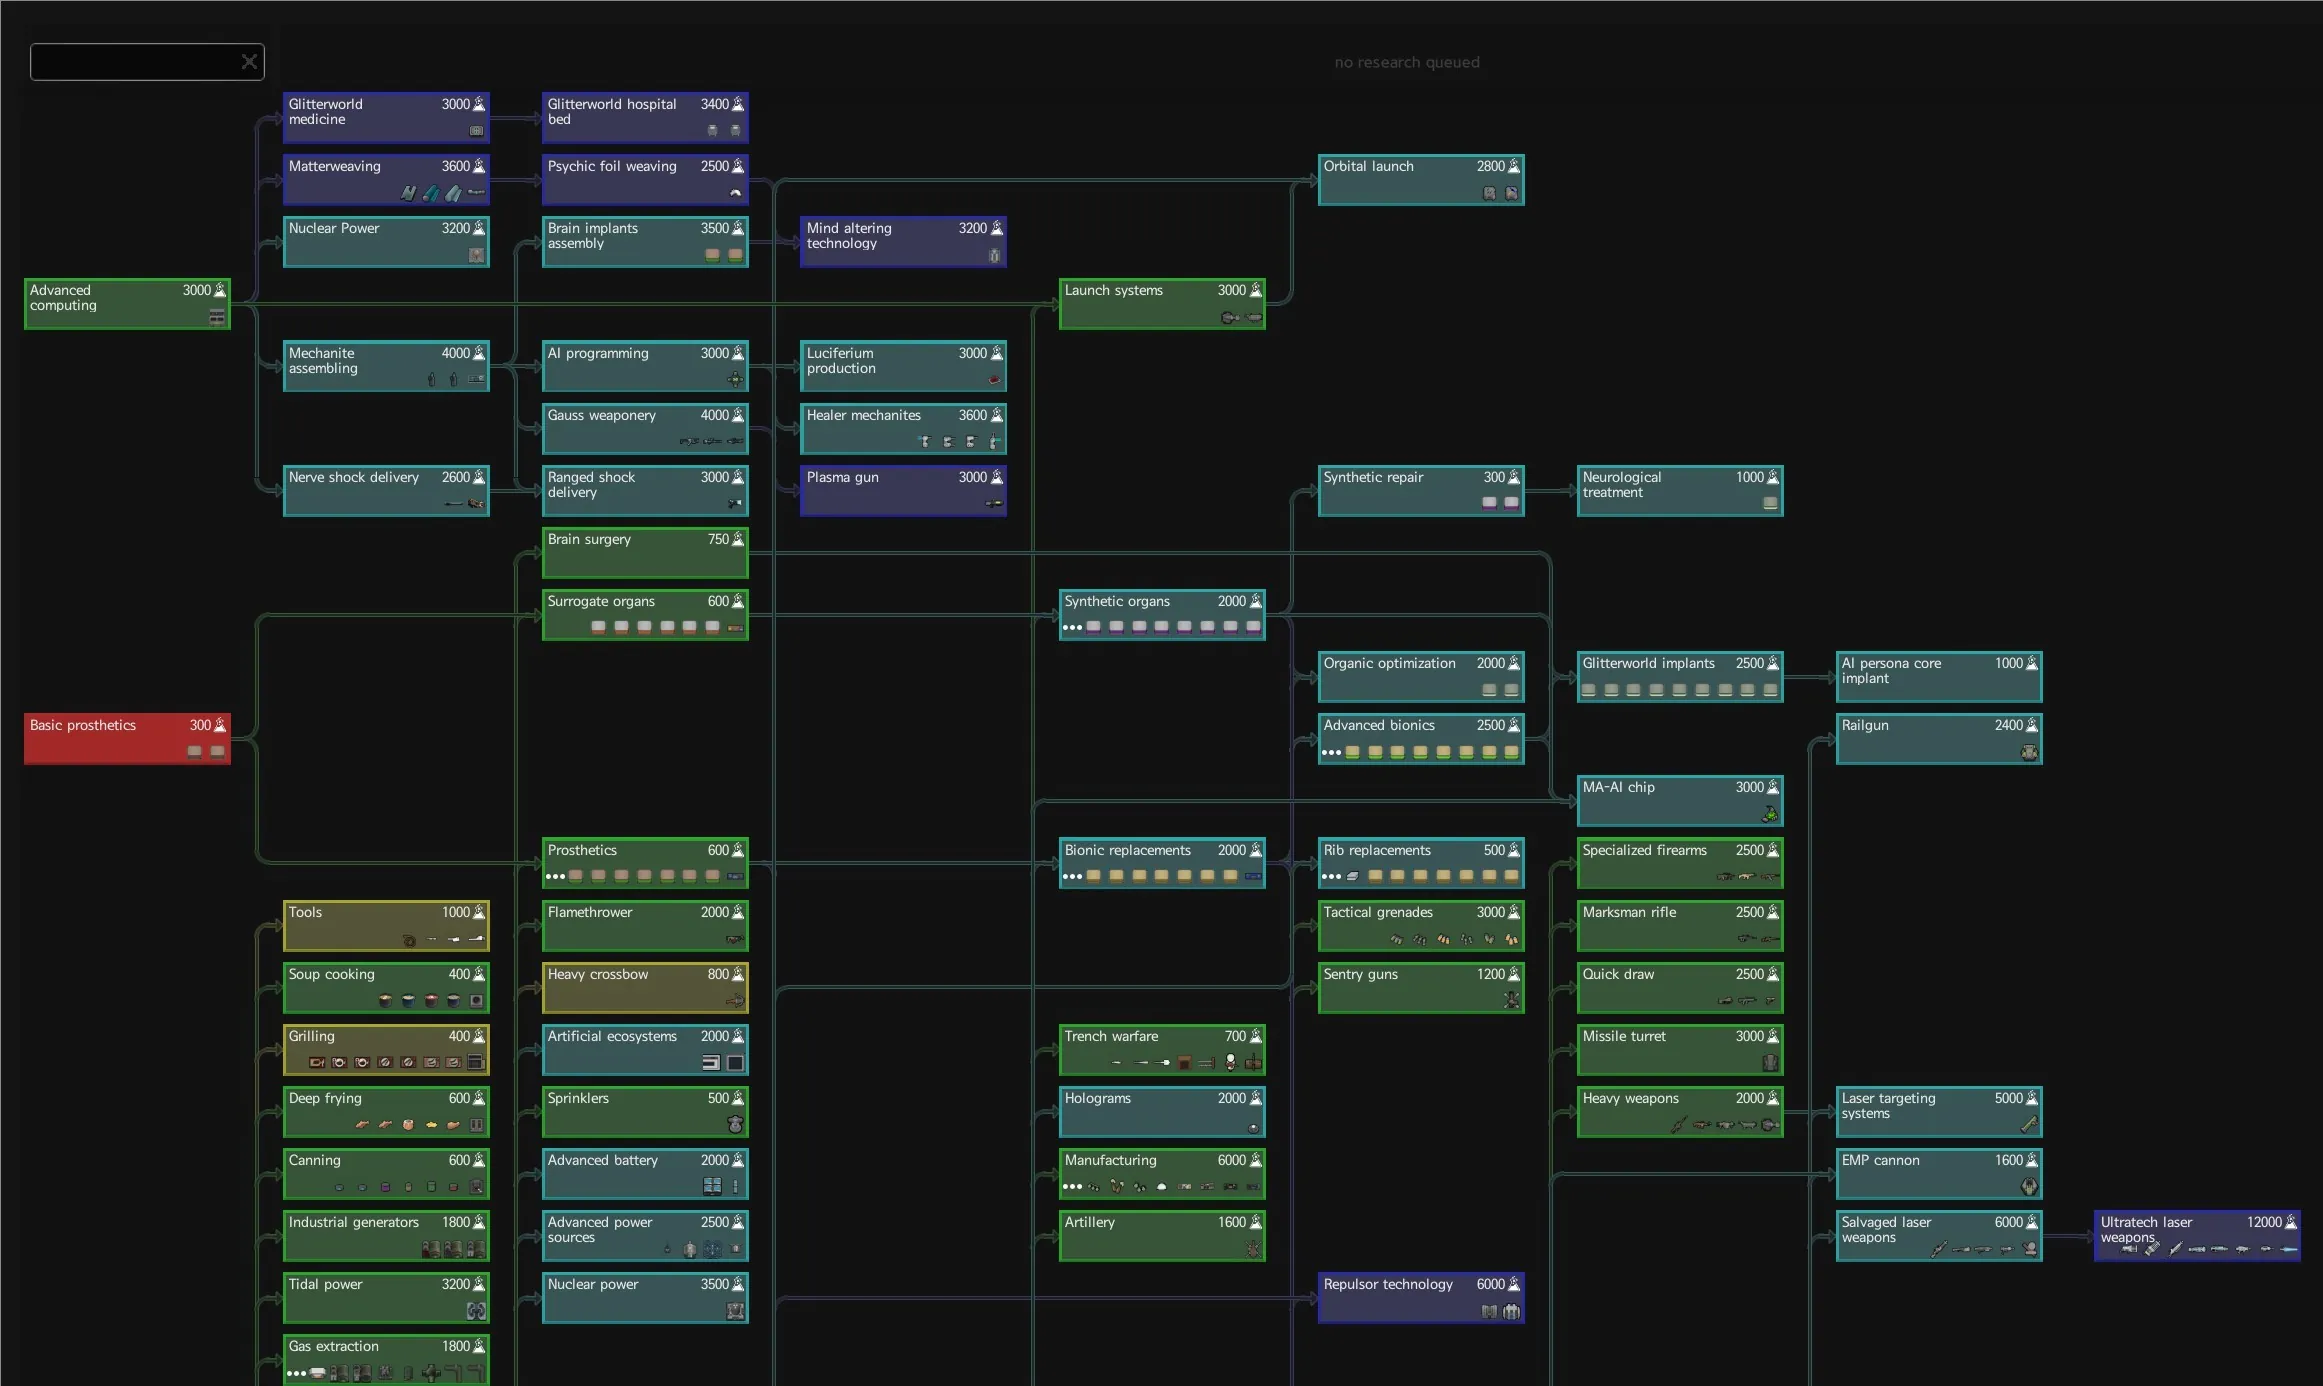The image size is (2323, 1386).
Task: Click the Missile turret unlock icon
Action: coord(1769,1062)
